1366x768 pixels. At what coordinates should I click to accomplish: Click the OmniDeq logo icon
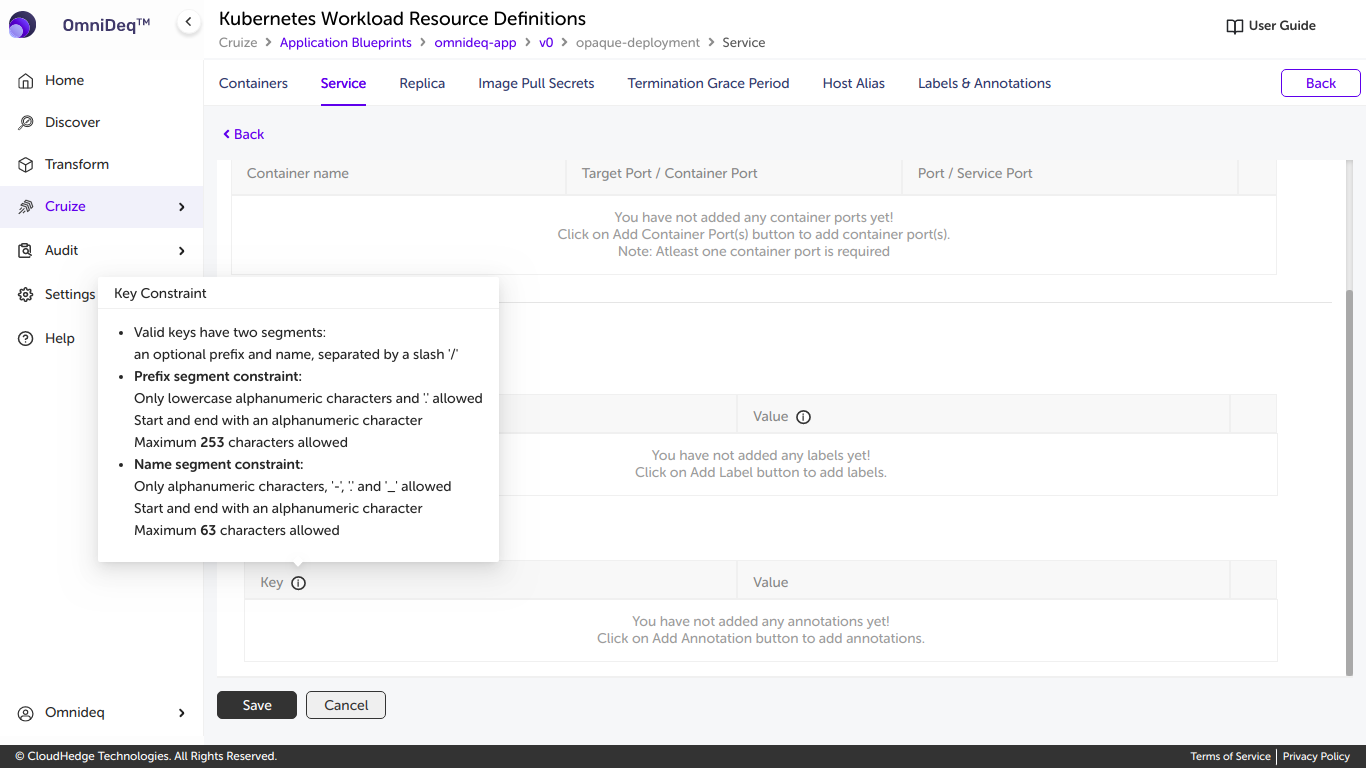coord(22,25)
